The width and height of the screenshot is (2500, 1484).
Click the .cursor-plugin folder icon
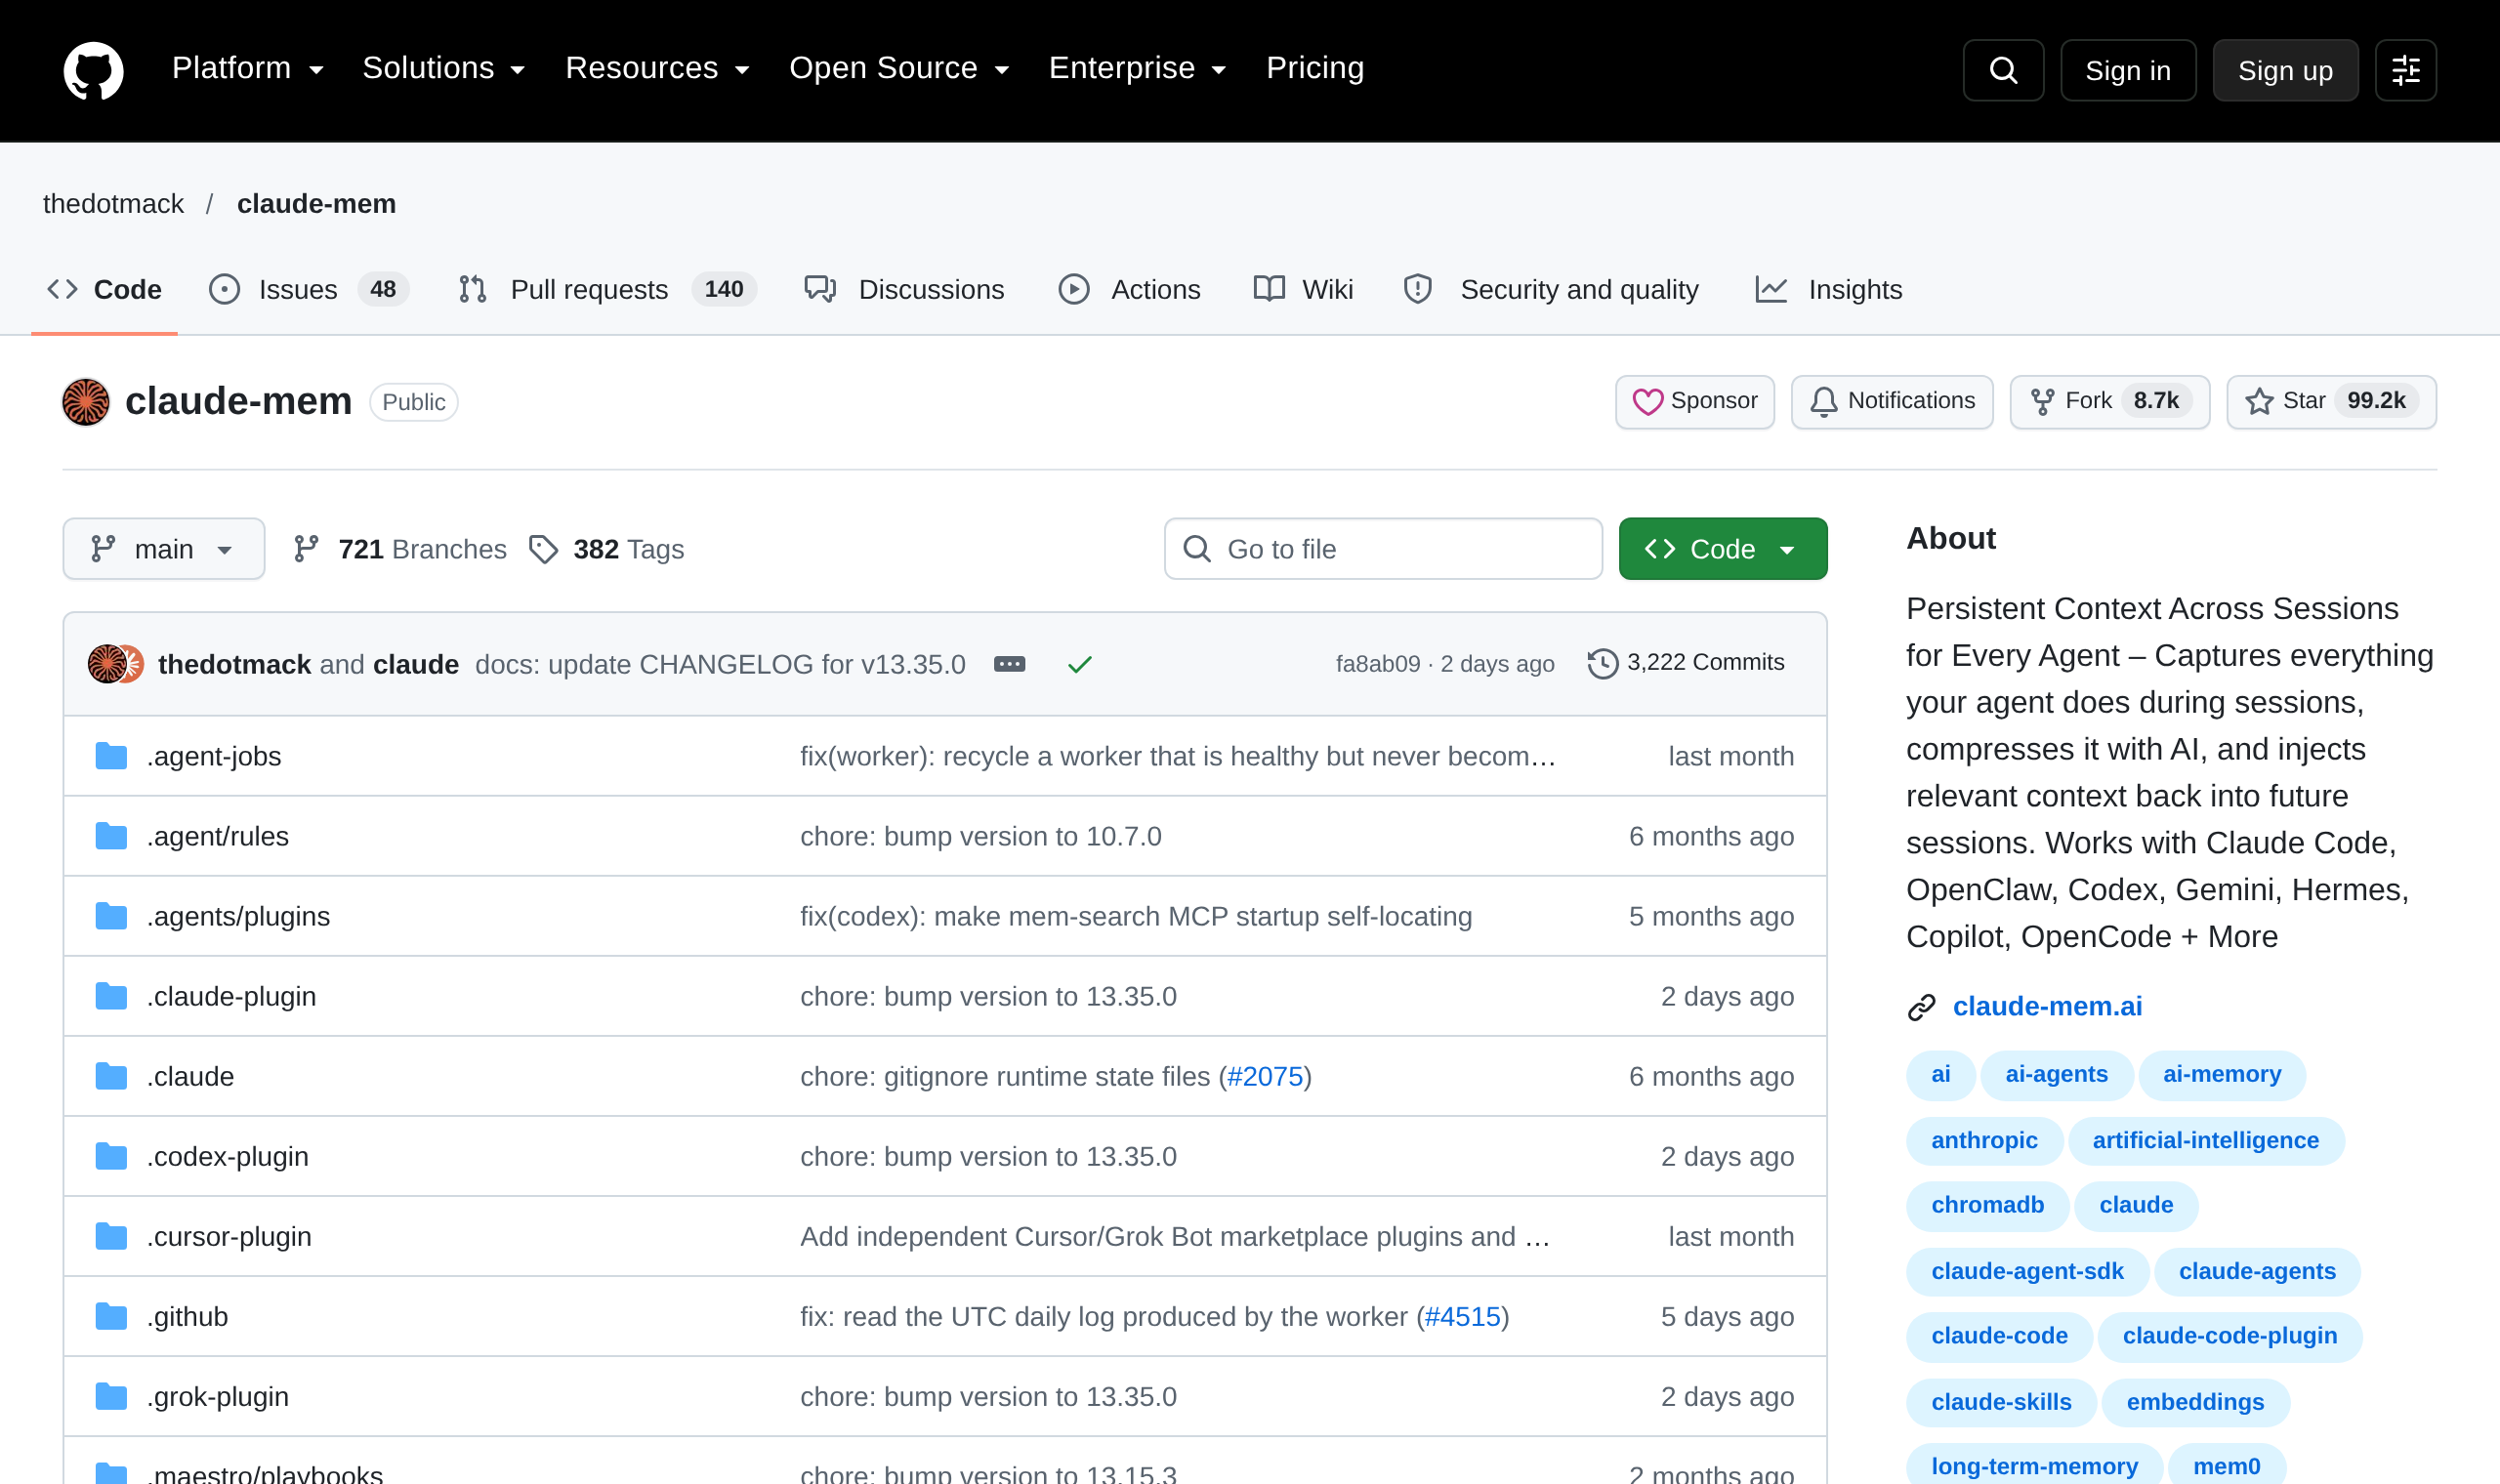click(x=111, y=1236)
